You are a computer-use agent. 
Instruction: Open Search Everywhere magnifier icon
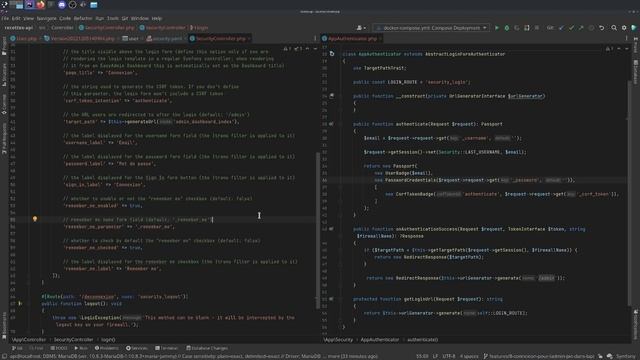pos(614,28)
